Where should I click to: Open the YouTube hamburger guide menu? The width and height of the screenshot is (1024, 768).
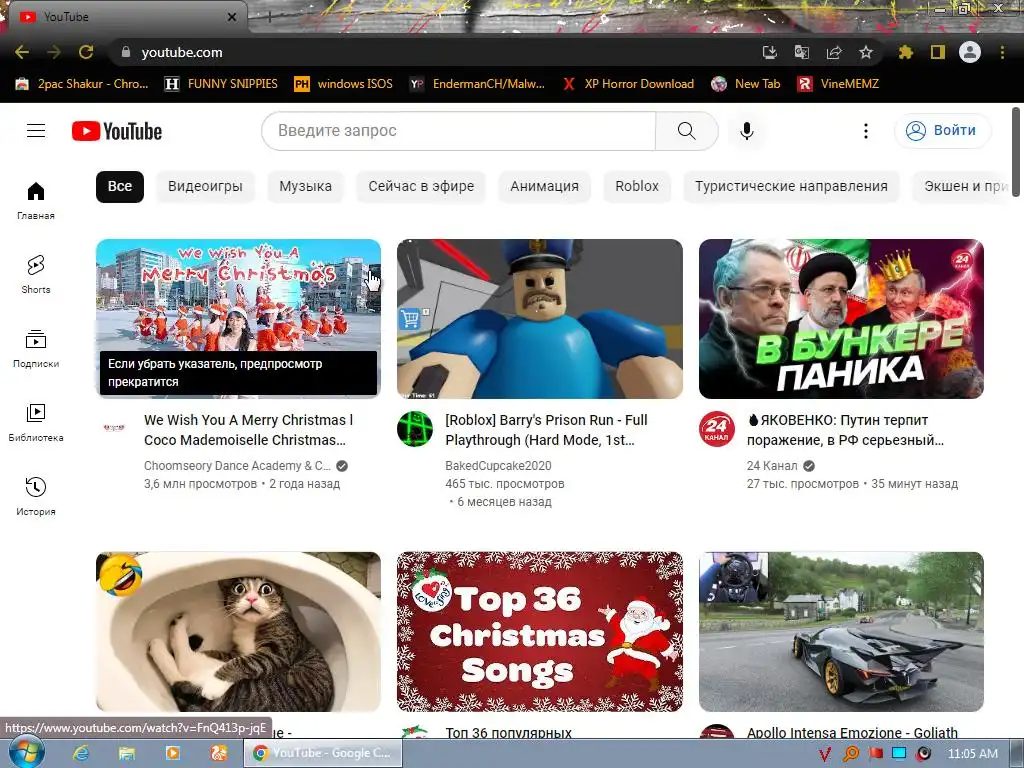[36, 131]
